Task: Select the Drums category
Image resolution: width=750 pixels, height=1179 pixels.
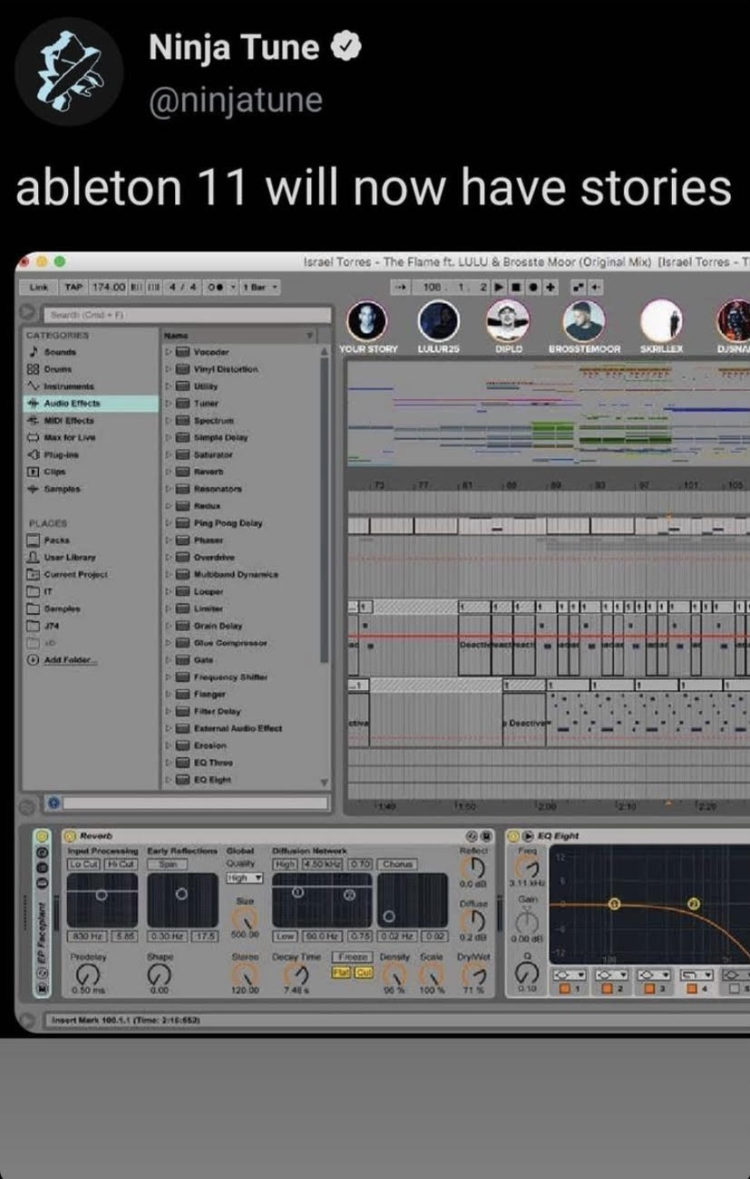Action: (59, 369)
